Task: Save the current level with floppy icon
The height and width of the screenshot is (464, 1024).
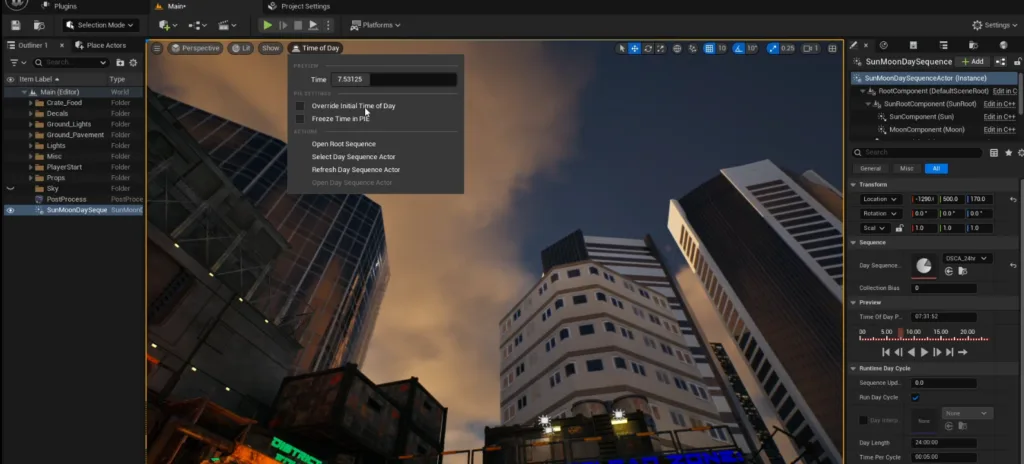Action: pyautogui.click(x=16, y=25)
